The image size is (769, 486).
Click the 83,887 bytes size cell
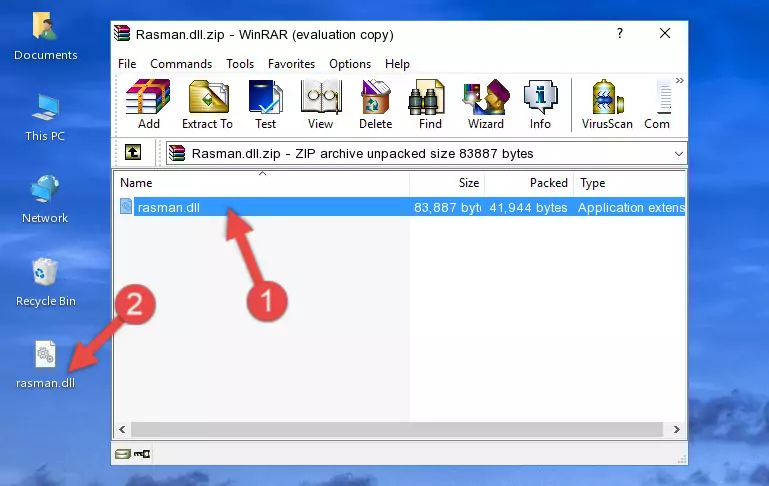[x=447, y=207]
